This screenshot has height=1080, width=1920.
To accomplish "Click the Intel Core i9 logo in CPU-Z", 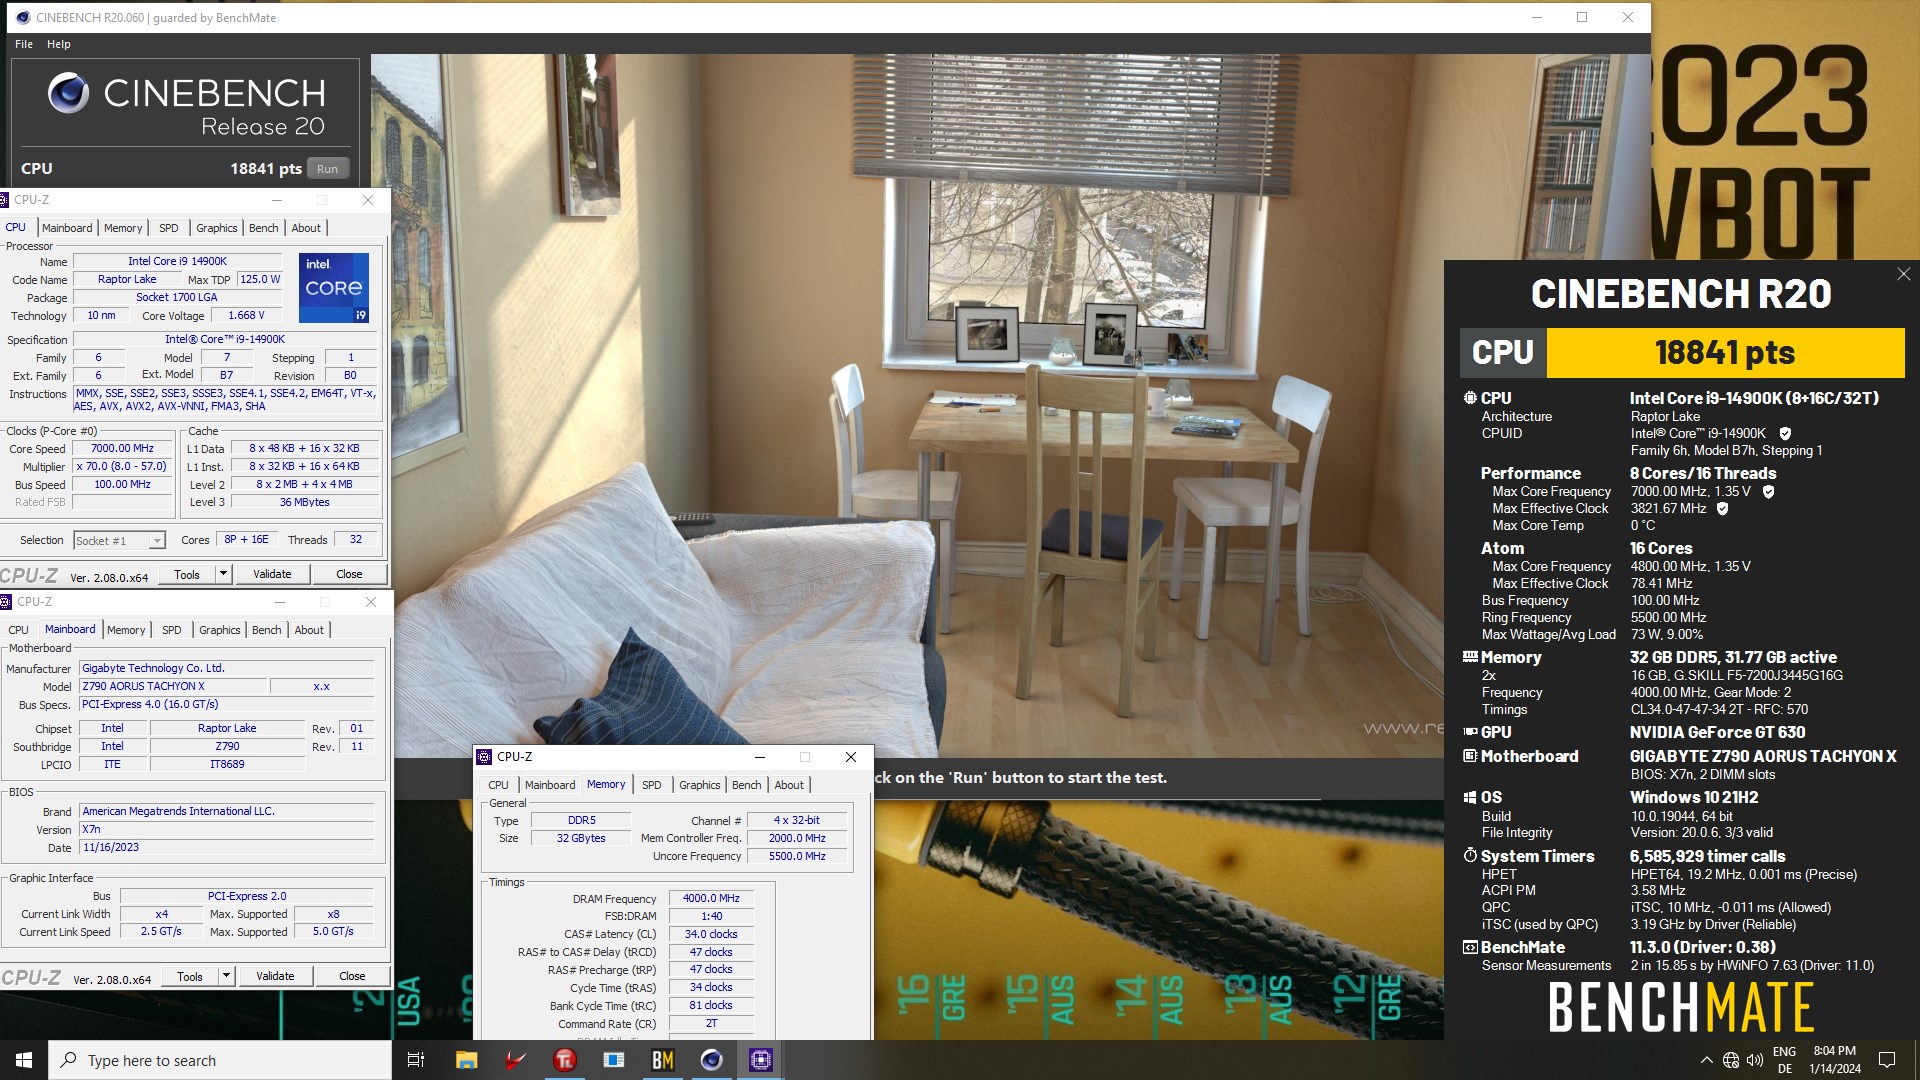I will coord(334,288).
